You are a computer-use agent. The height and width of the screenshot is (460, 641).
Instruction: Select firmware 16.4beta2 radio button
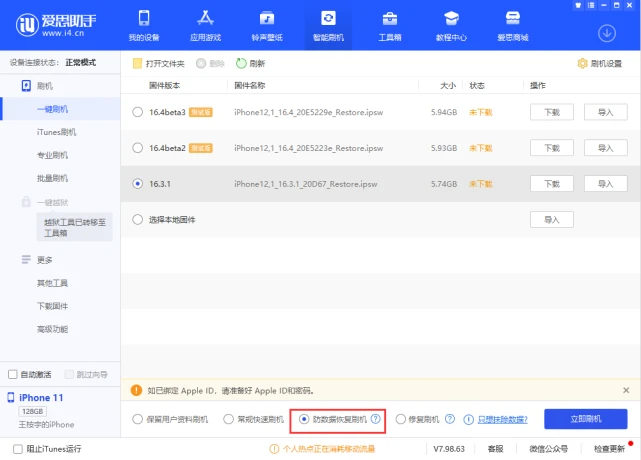(138, 148)
